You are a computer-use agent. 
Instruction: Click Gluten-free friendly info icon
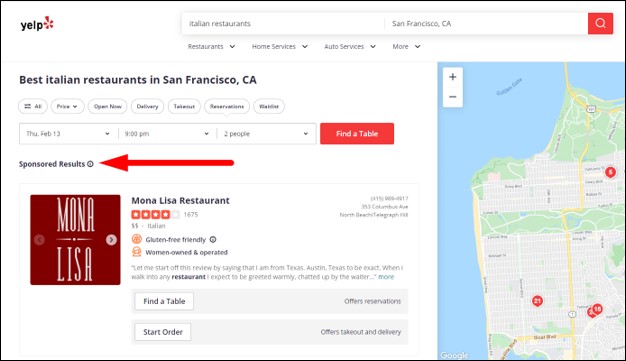[x=213, y=240]
